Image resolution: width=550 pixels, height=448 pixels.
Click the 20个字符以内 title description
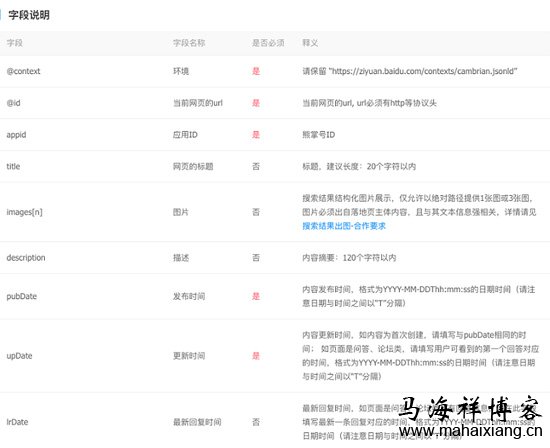click(359, 166)
